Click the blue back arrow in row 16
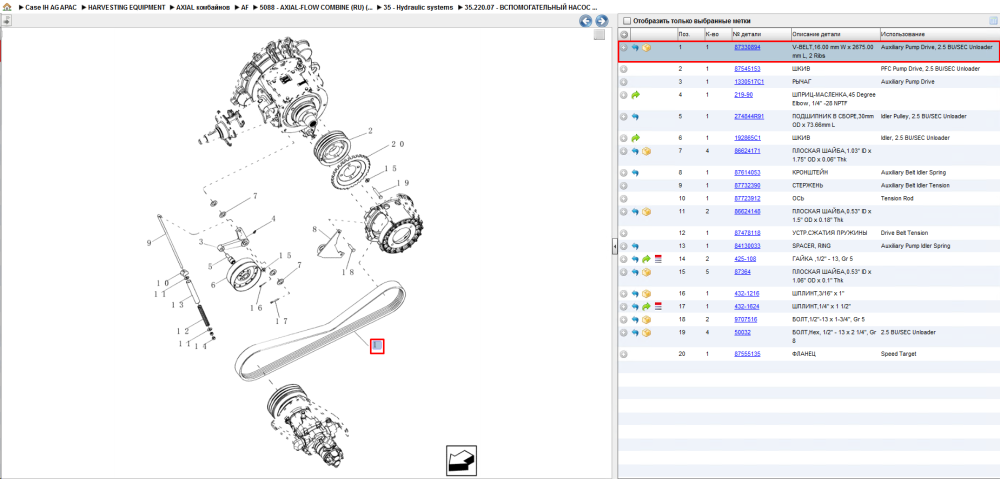 (x=635, y=294)
